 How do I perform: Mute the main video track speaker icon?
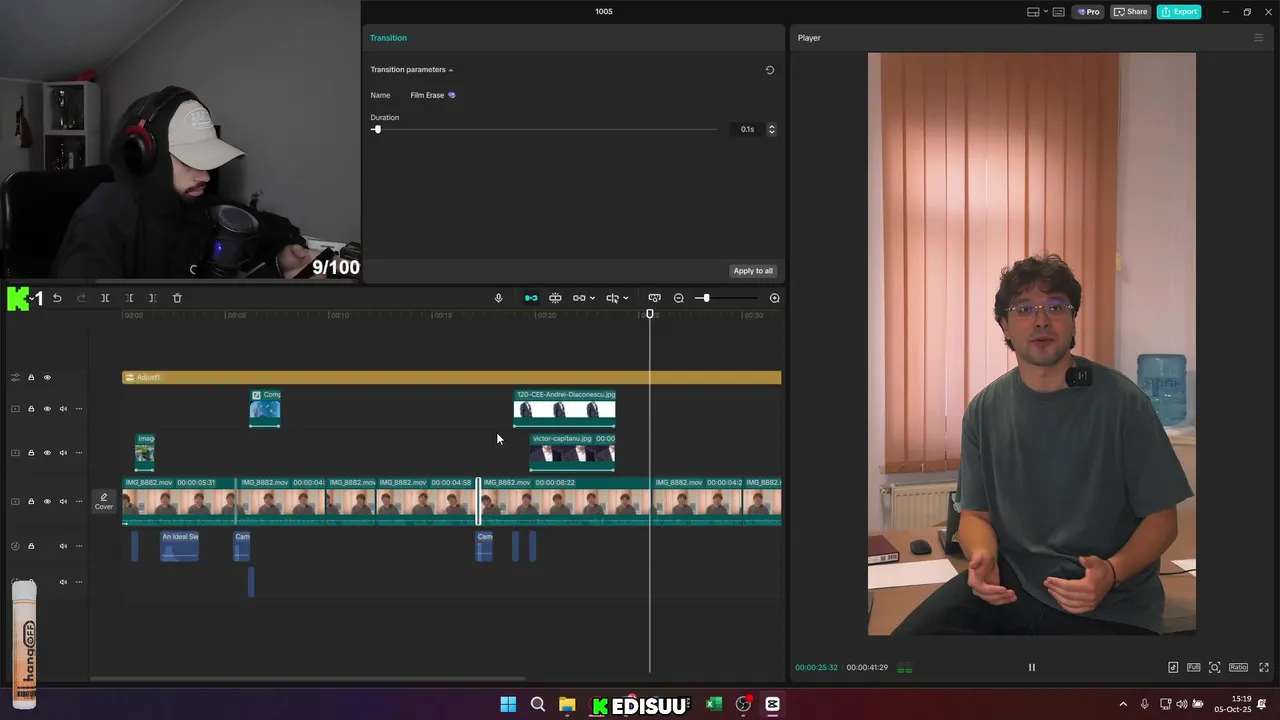63,501
